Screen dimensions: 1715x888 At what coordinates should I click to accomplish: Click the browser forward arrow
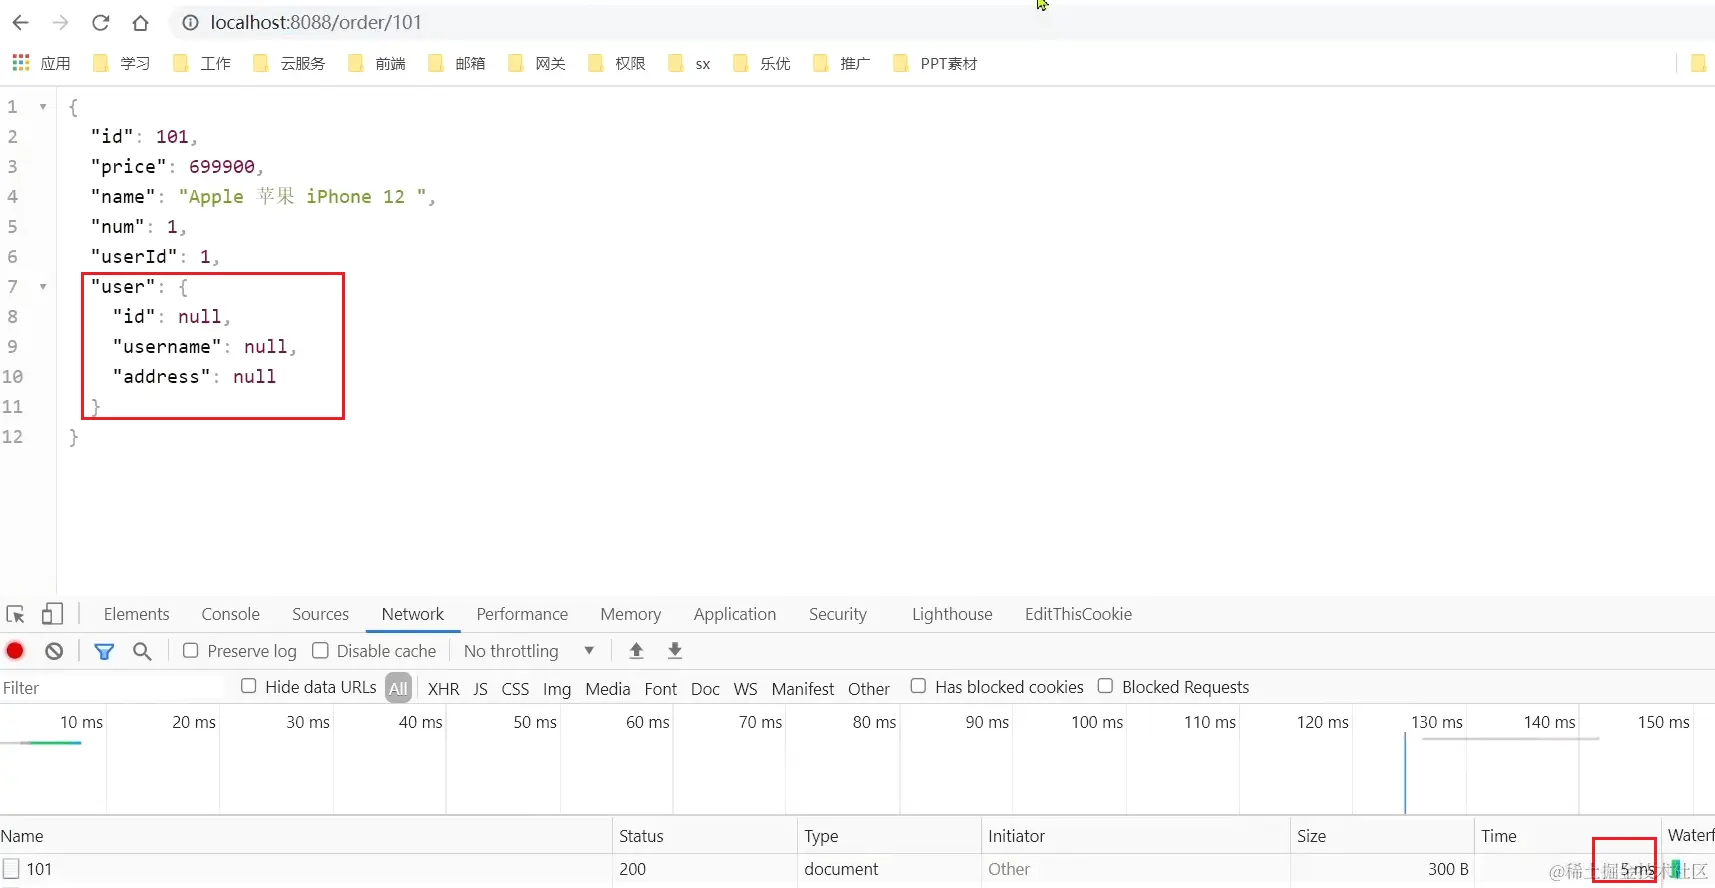pyautogui.click(x=60, y=22)
